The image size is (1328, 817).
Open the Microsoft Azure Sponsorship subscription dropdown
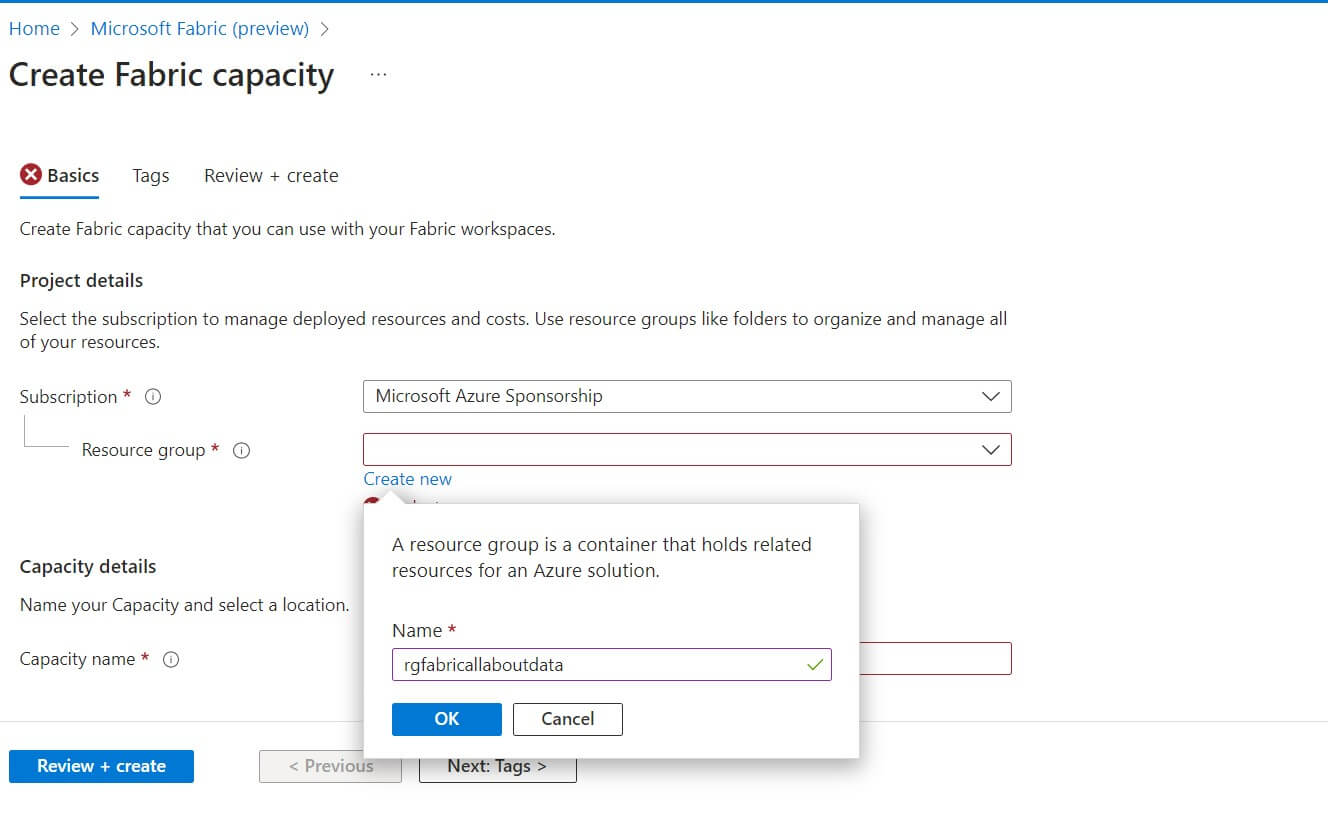click(x=687, y=396)
